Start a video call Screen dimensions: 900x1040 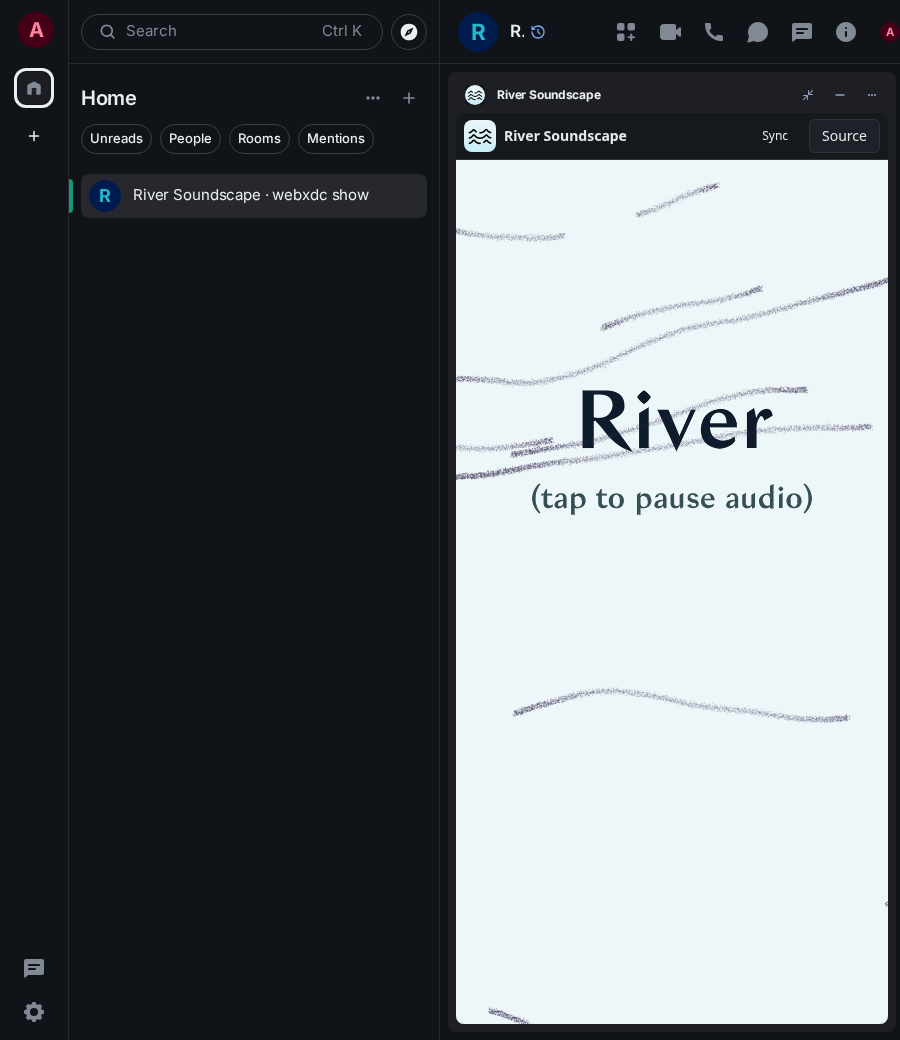pos(670,32)
